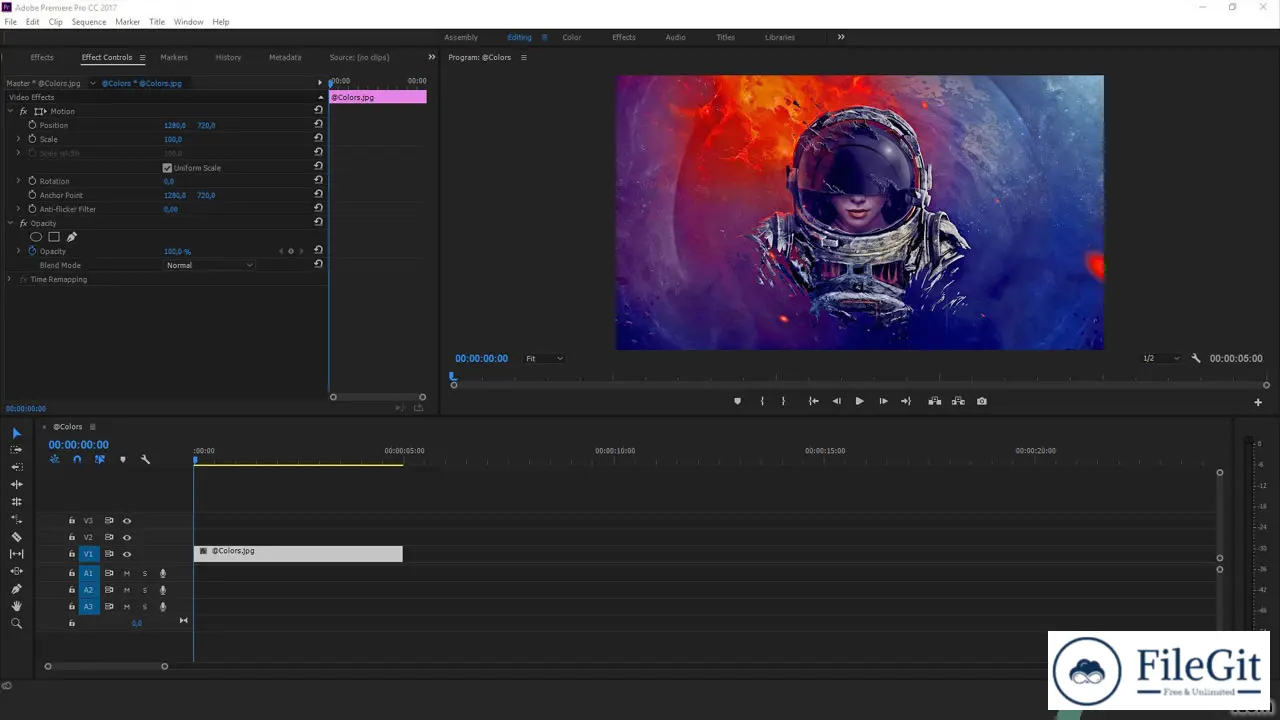The height and width of the screenshot is (720, 1280).
Task: Expand the Anti-flicker Filter property
Action: pos(18,209)
